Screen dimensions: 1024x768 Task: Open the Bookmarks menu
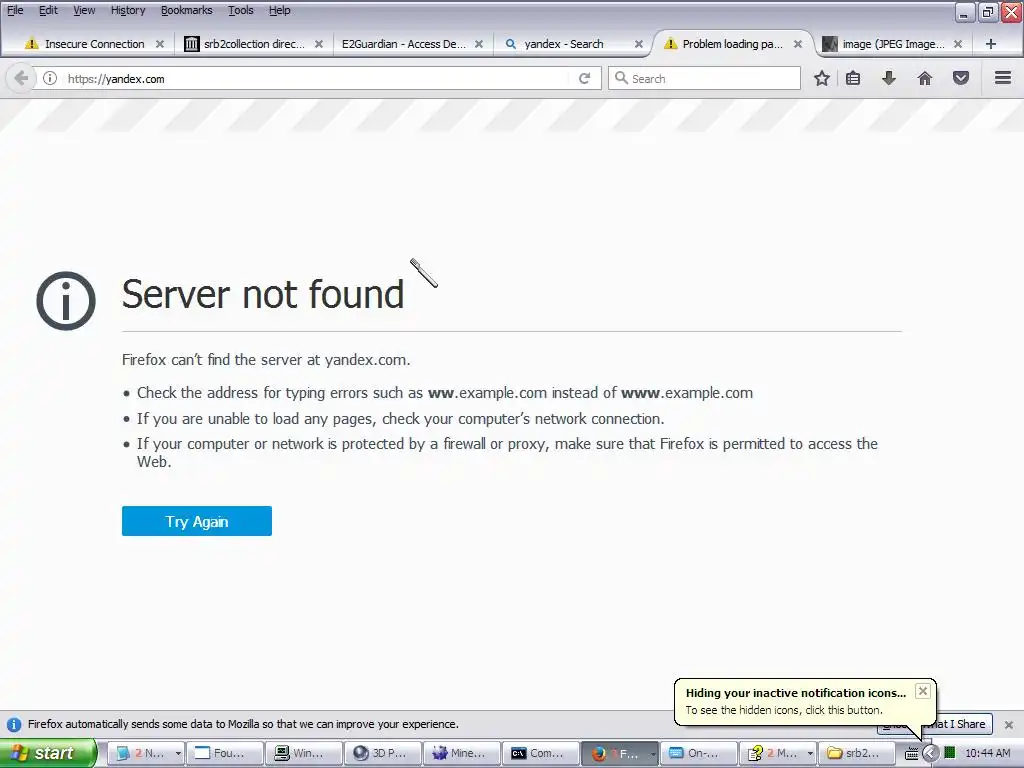186,10
